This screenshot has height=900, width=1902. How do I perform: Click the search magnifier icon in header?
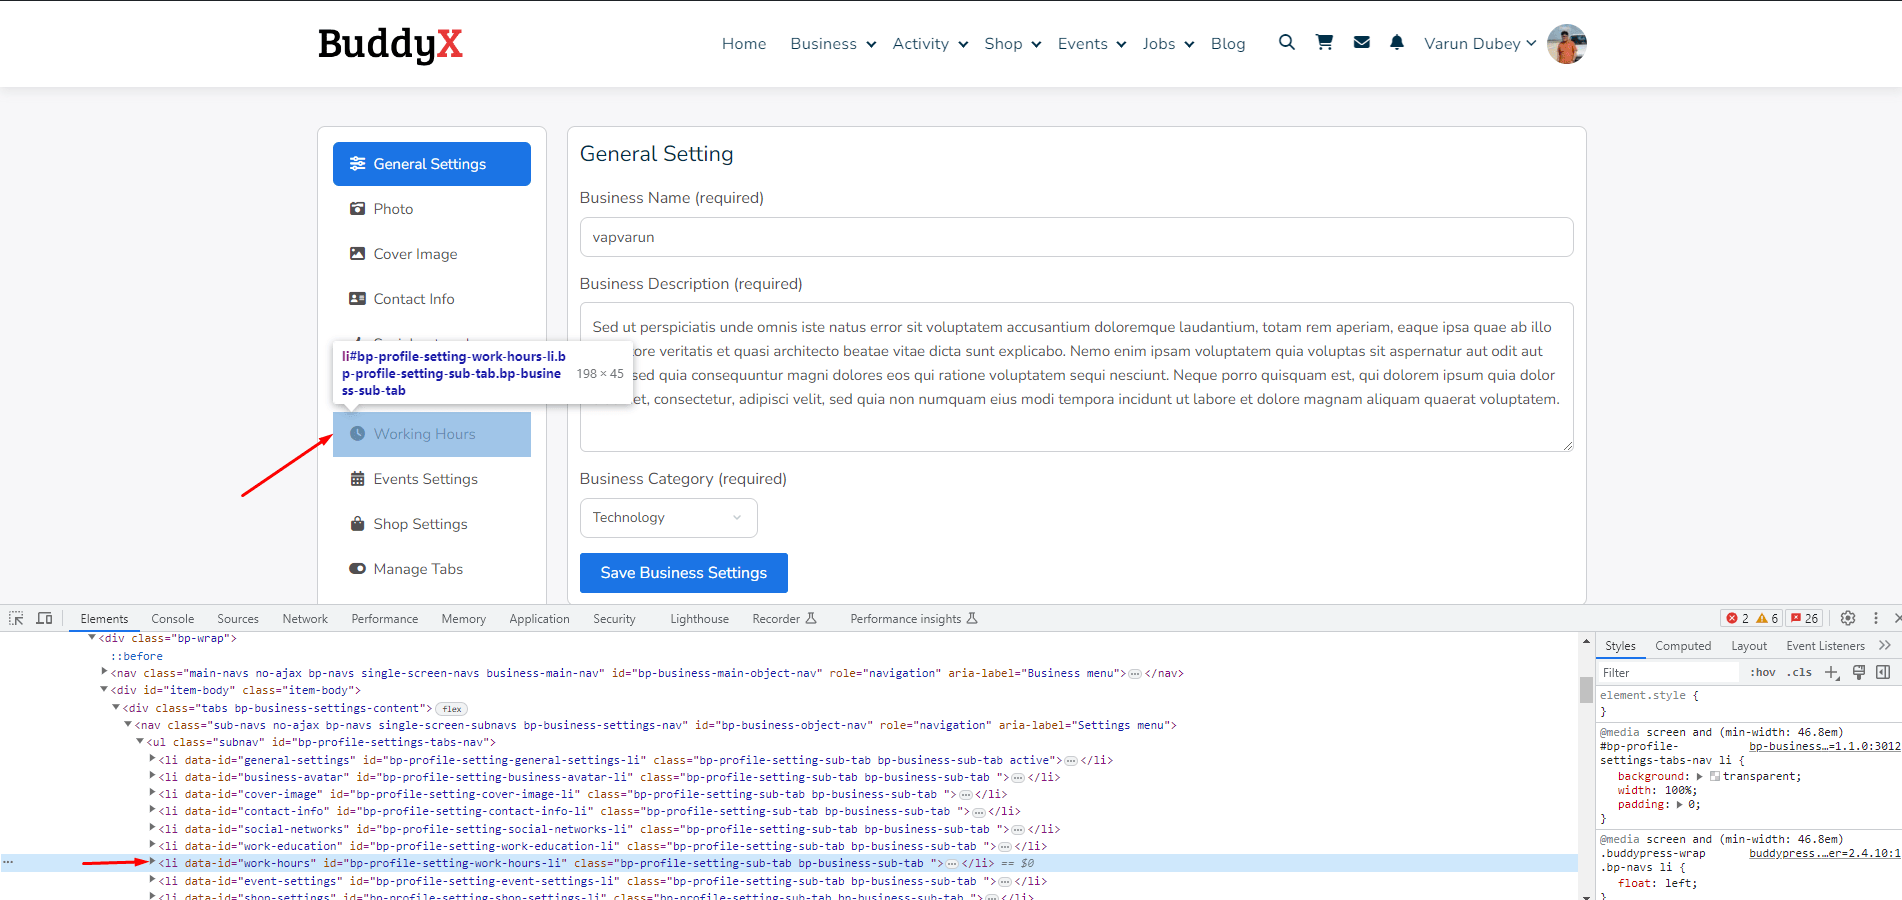tap(1286, 42)
